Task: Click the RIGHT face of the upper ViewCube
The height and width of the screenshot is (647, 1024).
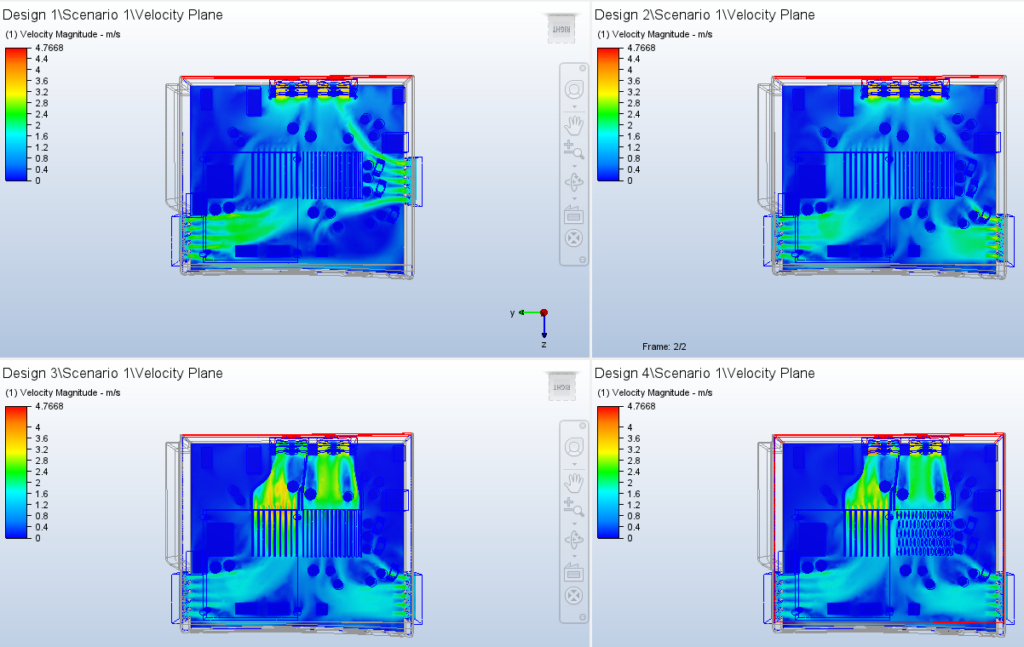Action: tap(561, 28)
